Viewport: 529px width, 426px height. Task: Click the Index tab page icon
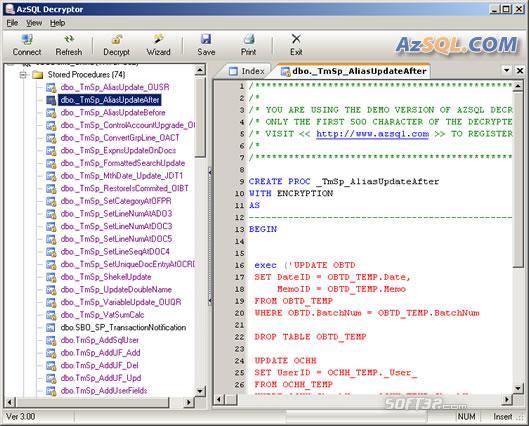pos(233,71)
